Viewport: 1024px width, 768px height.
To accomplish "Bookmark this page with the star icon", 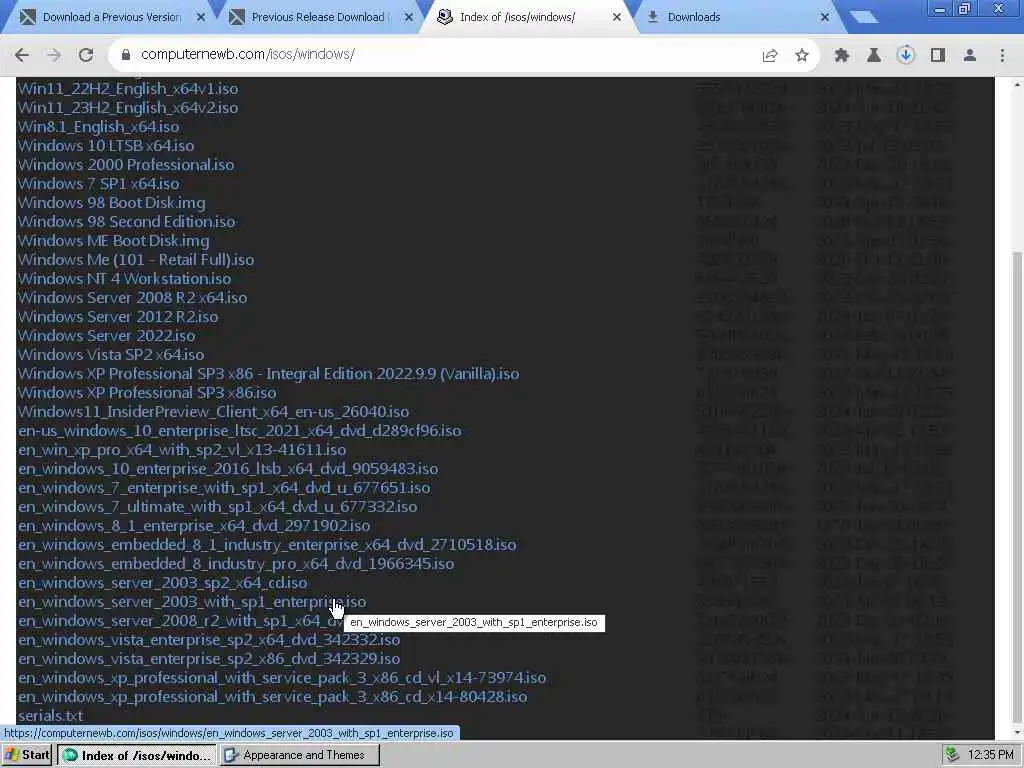I will [802, 56].
